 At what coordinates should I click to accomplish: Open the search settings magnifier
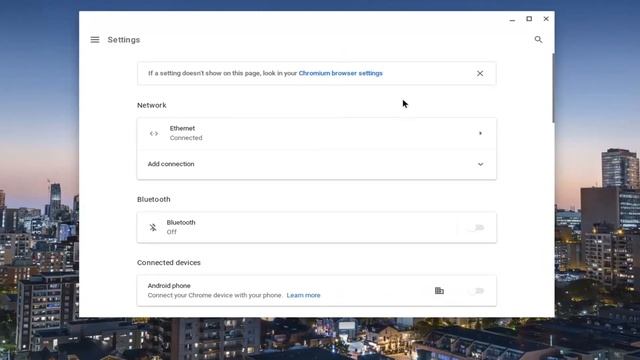click(x=538, y=40)
